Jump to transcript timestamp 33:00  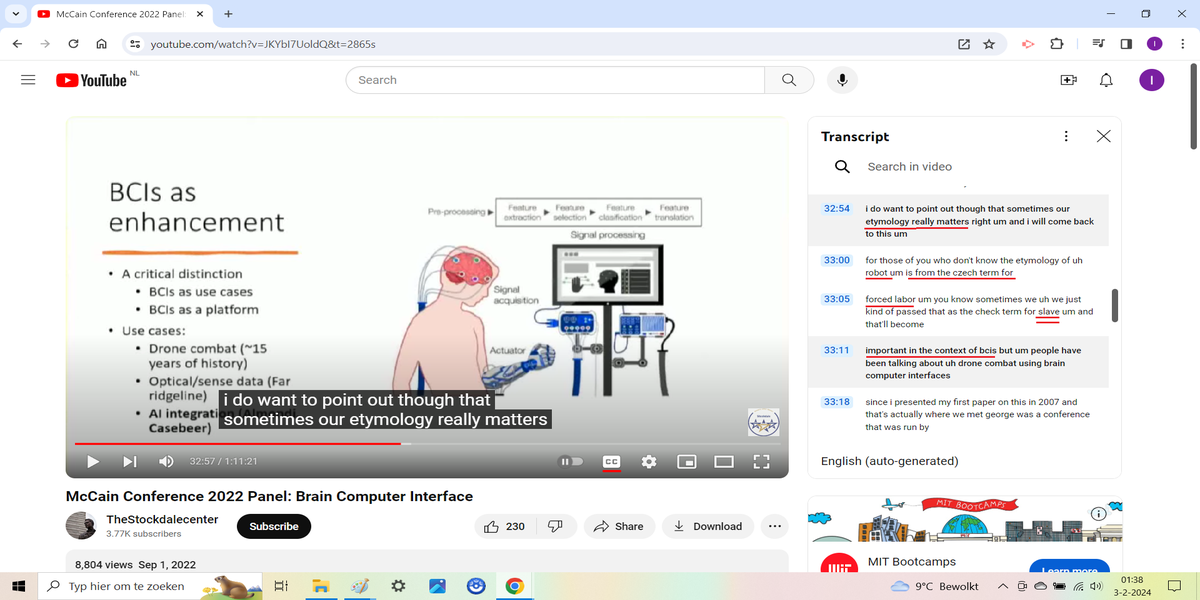coord(837,260)
